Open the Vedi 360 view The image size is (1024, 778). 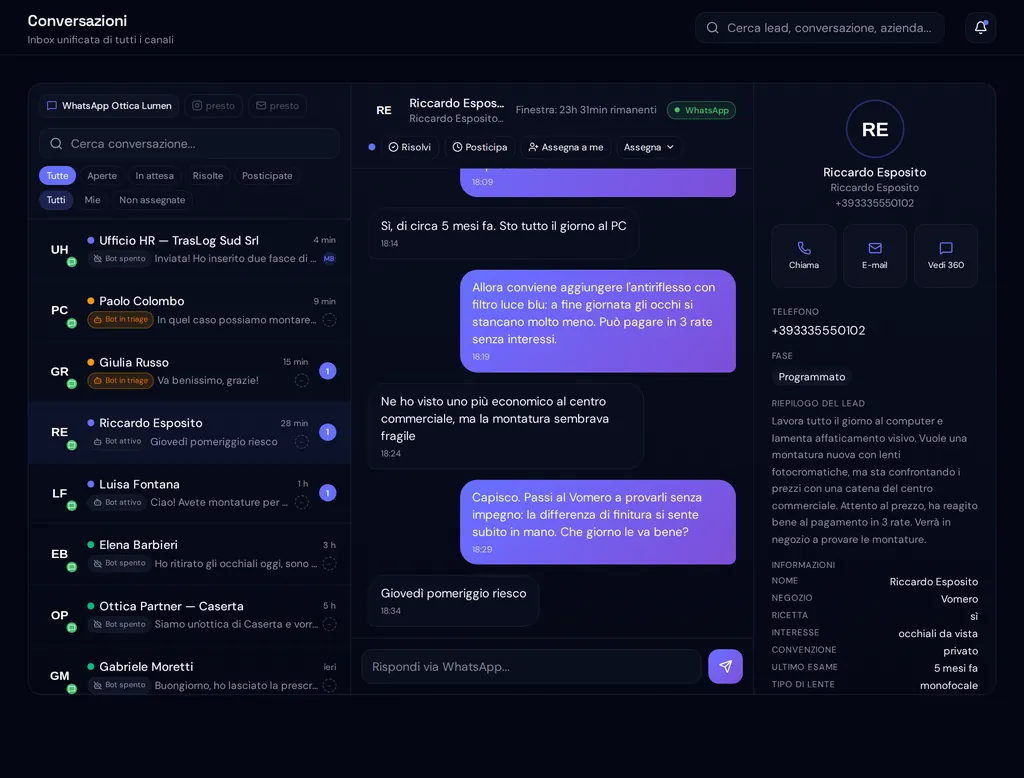(946, 256)
